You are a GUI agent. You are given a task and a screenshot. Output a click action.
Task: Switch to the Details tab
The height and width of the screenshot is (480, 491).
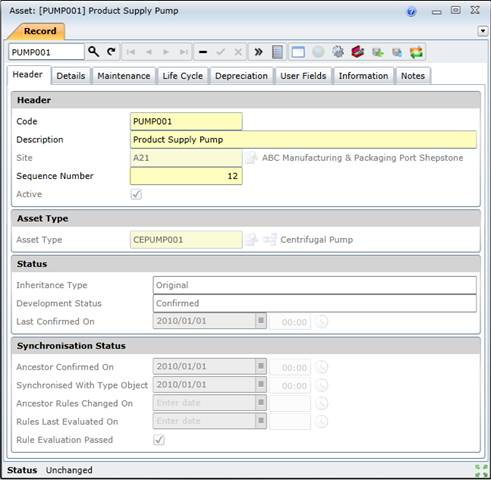(x=71, y=76)
